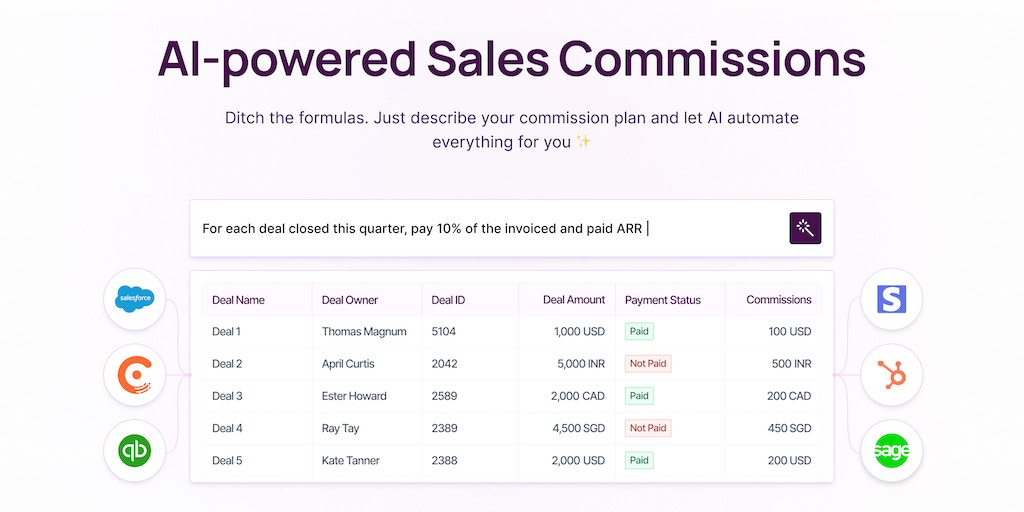This screenshot has height=512, width=1024.
Task: Open the Deal 3 row
Action: (227, 396)
